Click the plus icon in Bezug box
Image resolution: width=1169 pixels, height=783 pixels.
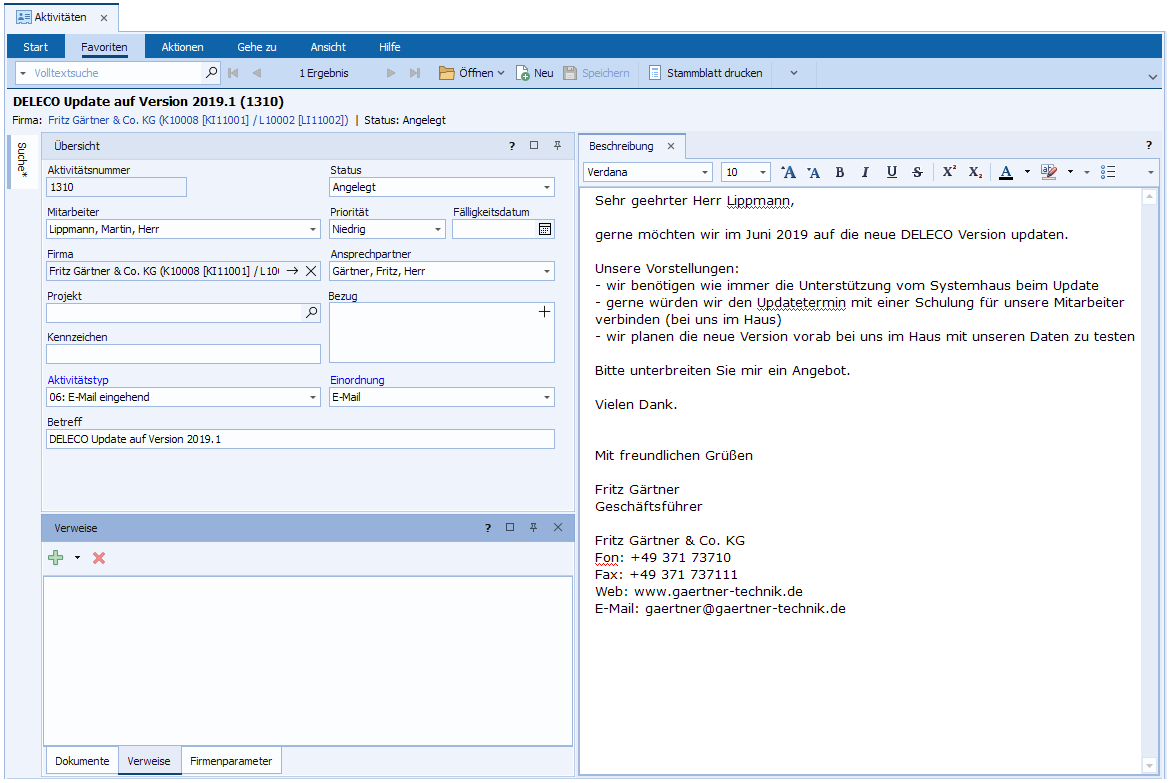pyautogui.click(x=544, y=312)
